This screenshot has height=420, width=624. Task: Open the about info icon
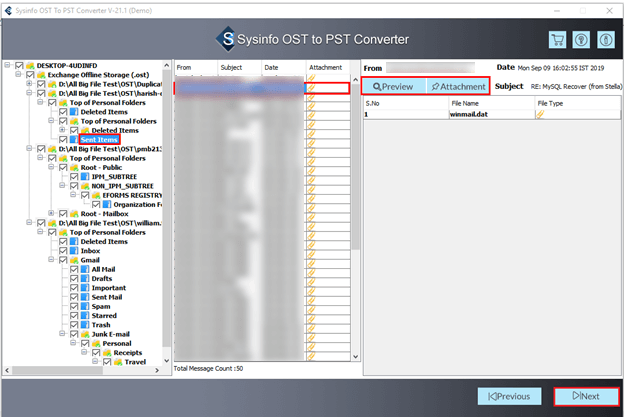point(606,40)
